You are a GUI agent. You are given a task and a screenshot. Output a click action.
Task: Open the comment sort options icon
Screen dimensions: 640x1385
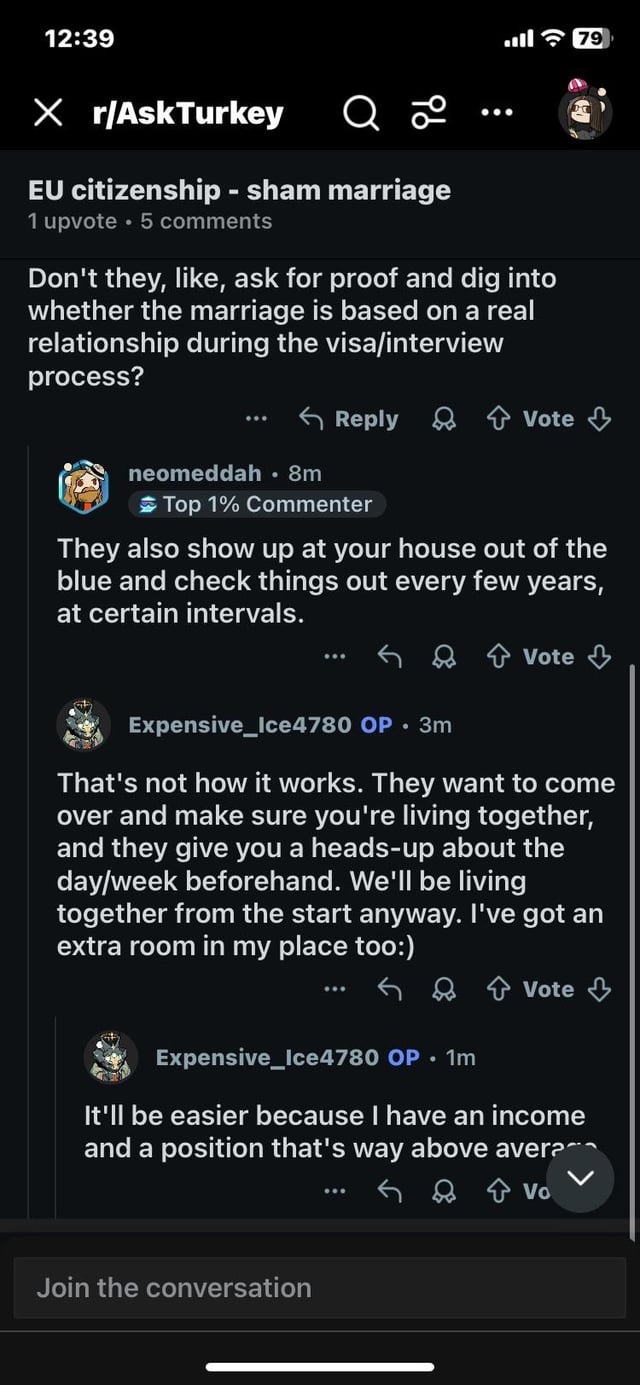tap(428, 114)
